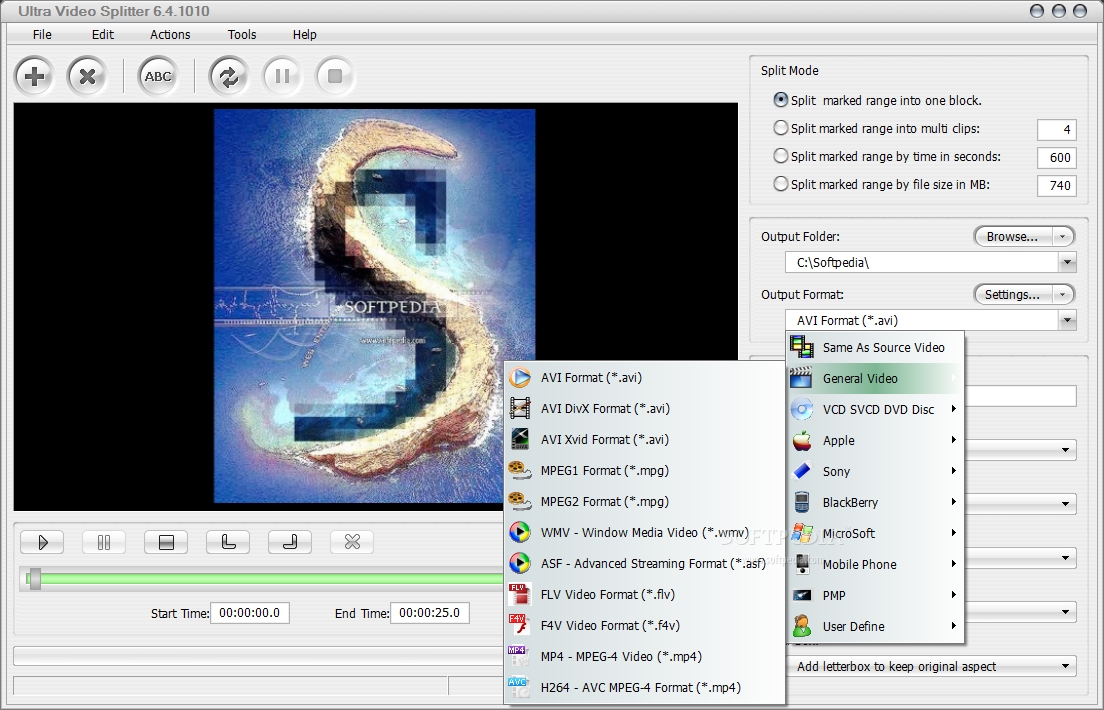Expand the MicroSoft formats submenu
The width and height of the screenshot is (1104, 710).
point(875,533)
